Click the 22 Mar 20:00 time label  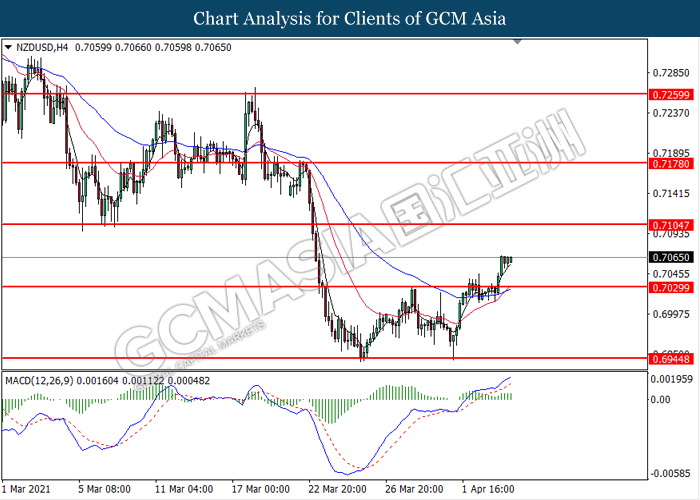tap(338, 489)
